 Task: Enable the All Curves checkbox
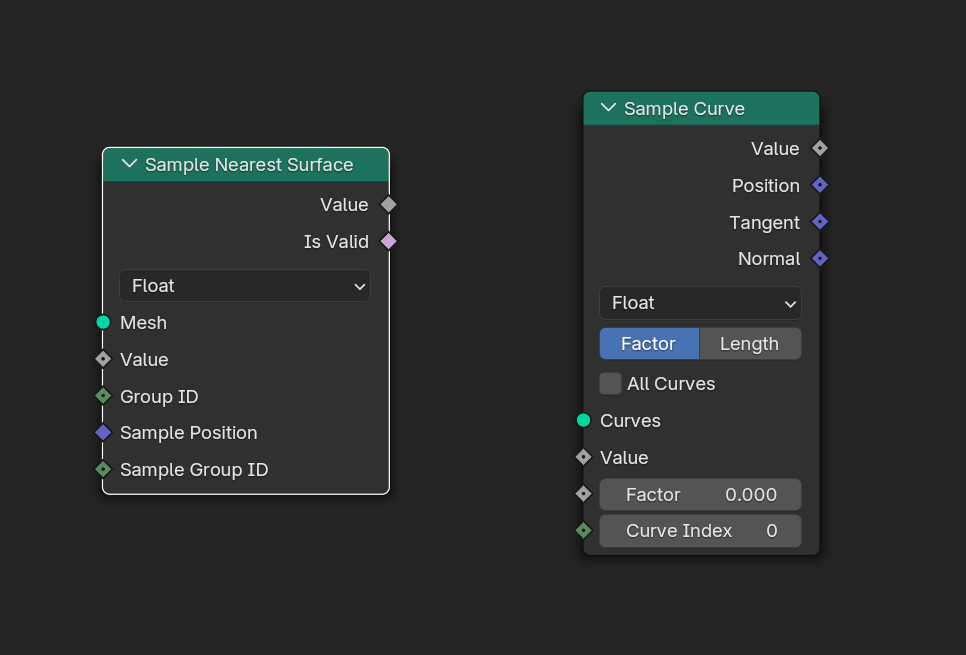point(611,383)
